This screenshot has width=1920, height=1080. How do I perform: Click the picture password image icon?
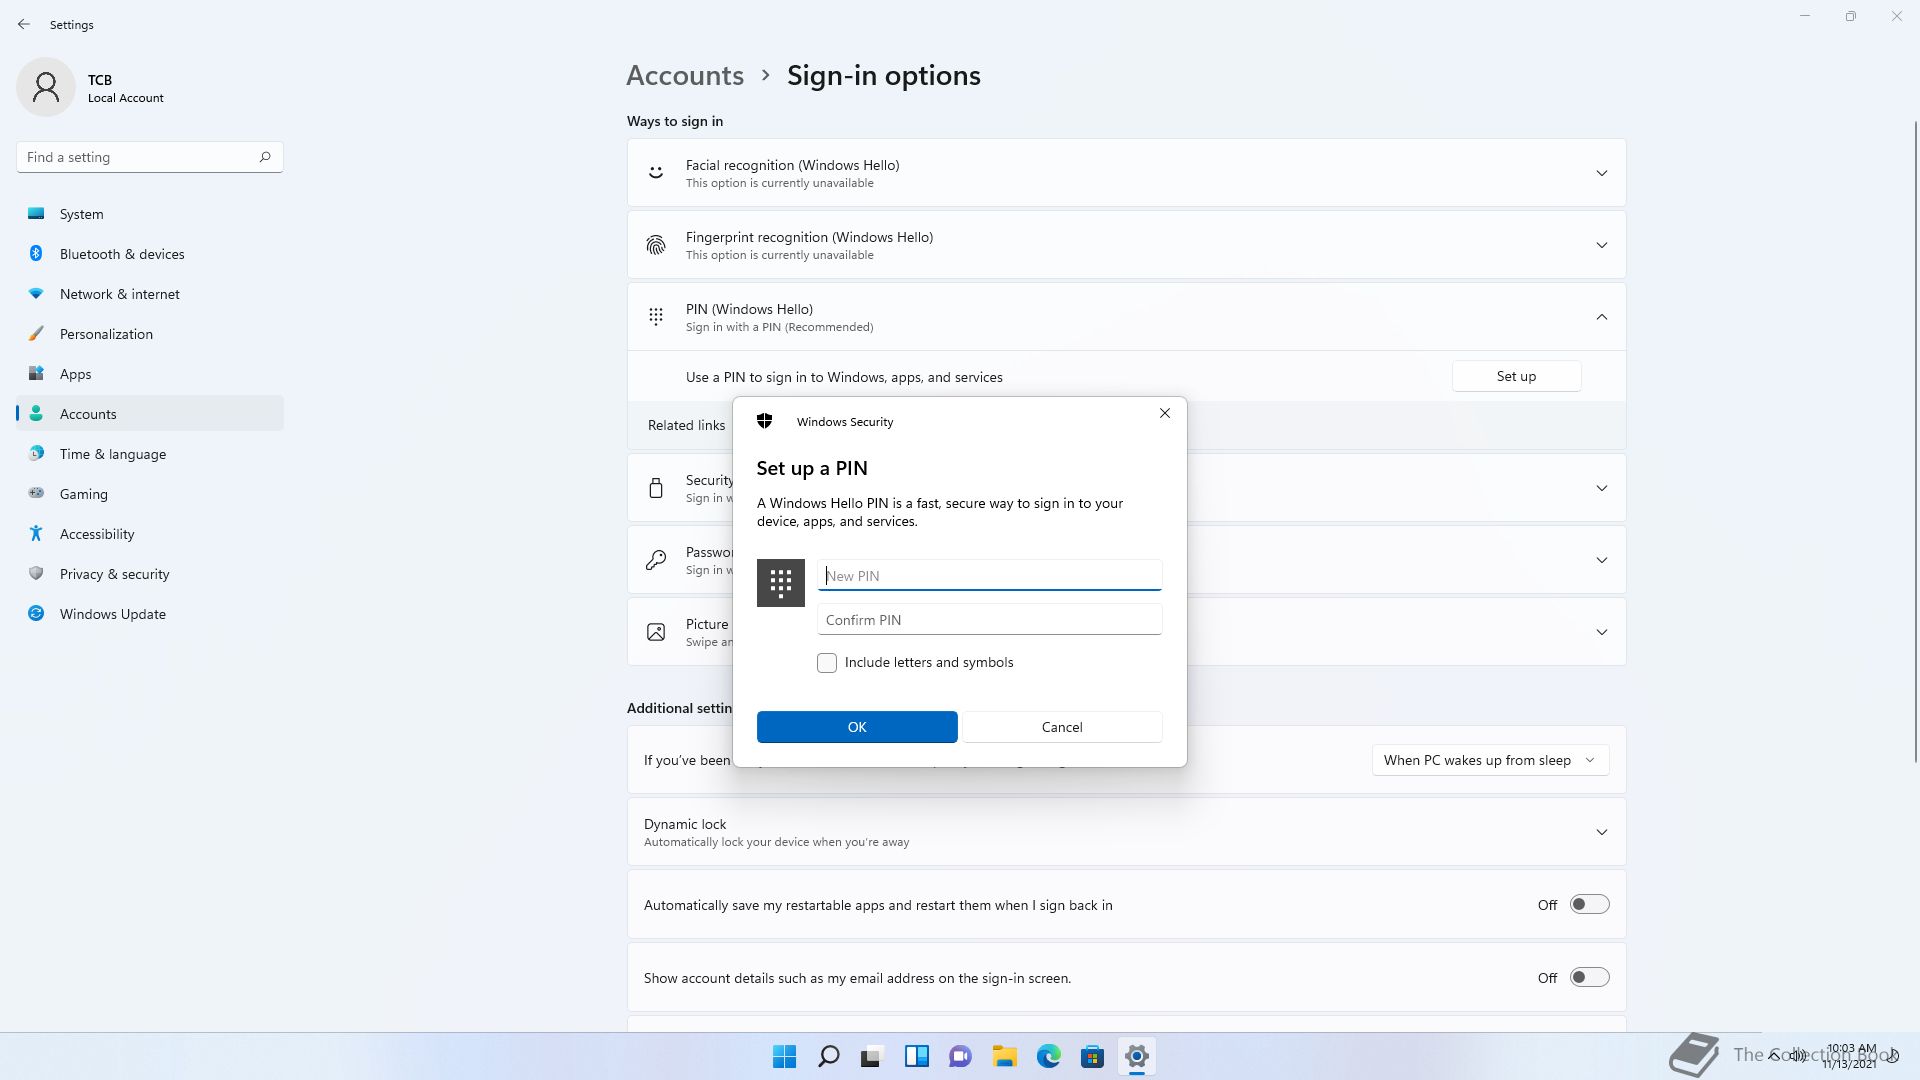point(656,632)
